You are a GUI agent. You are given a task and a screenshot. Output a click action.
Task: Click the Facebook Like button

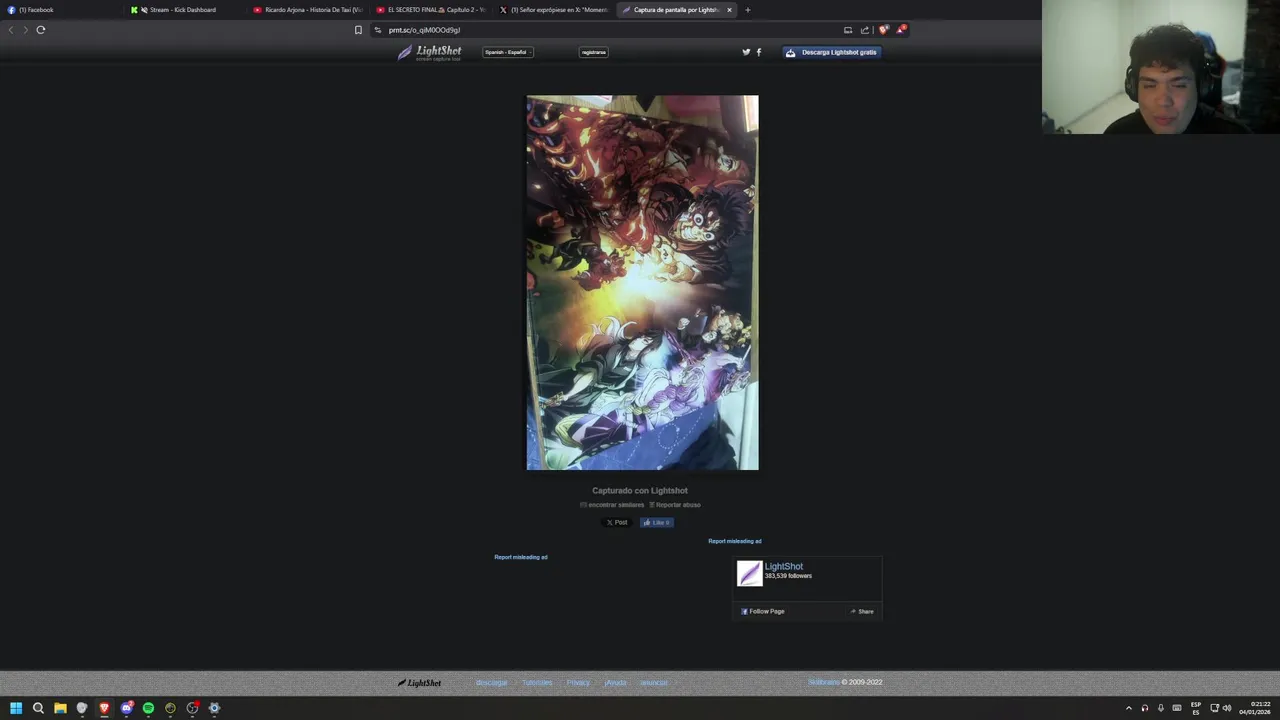point(656,522)
